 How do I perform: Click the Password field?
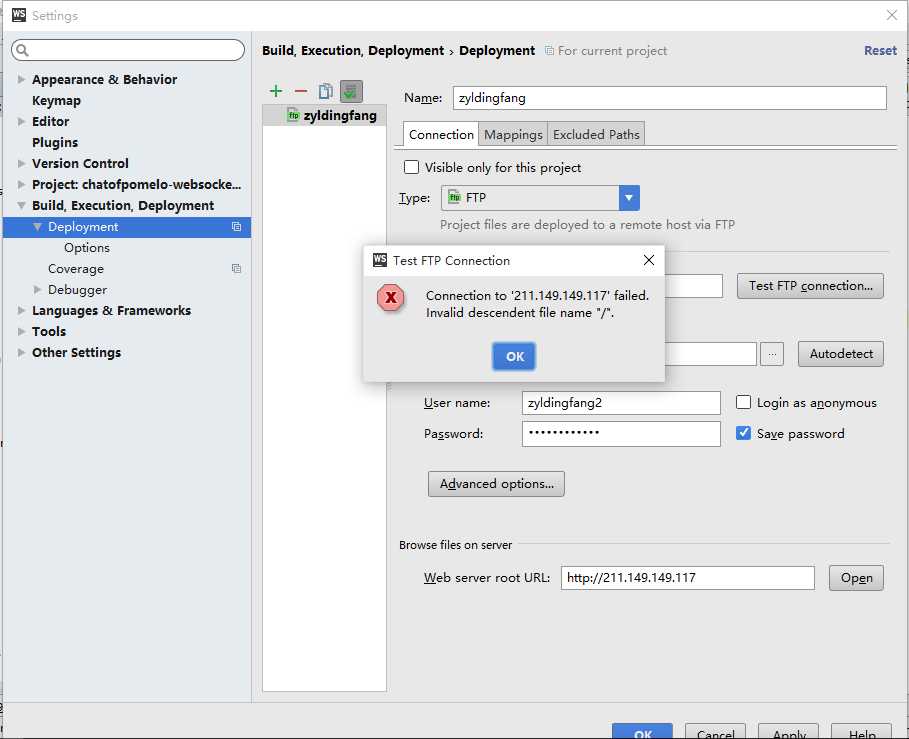tap(621, 434)
